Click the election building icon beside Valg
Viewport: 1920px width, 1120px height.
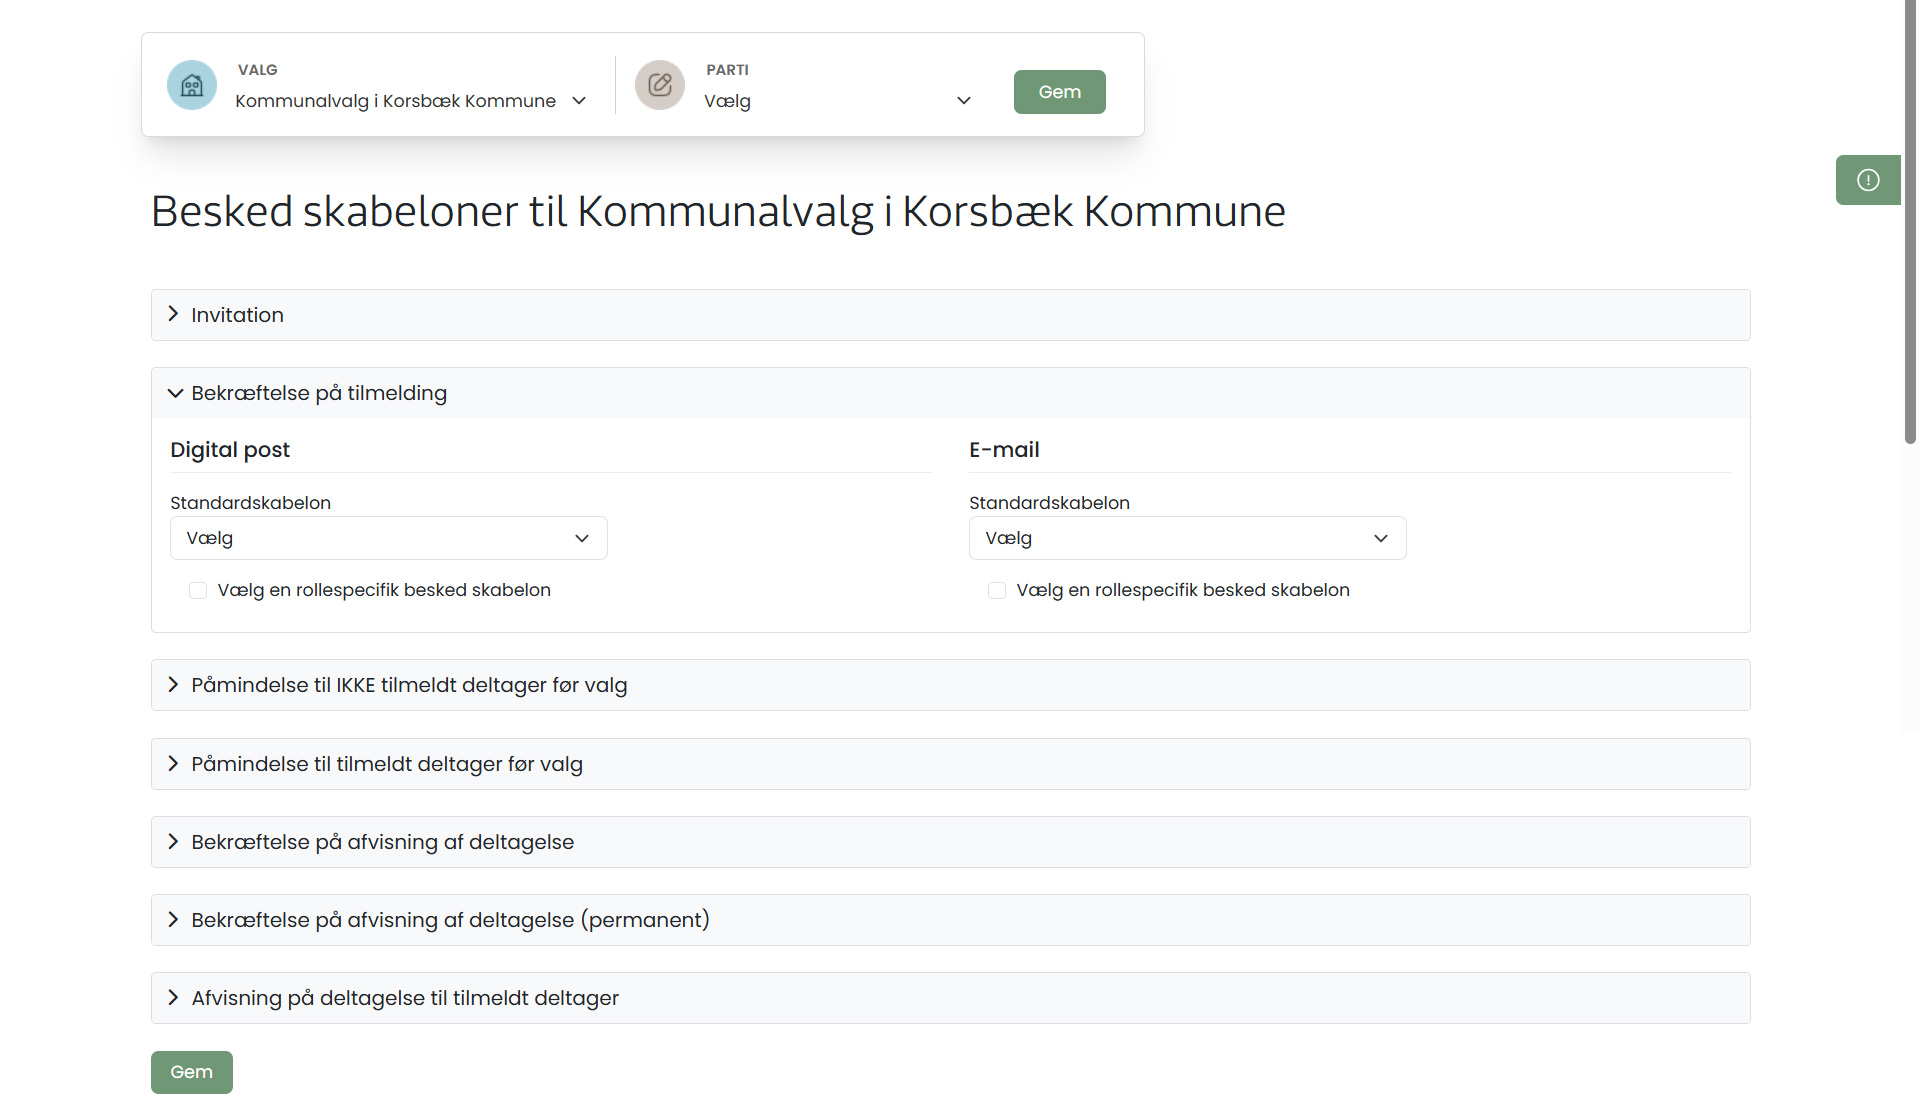click(192, 86)
